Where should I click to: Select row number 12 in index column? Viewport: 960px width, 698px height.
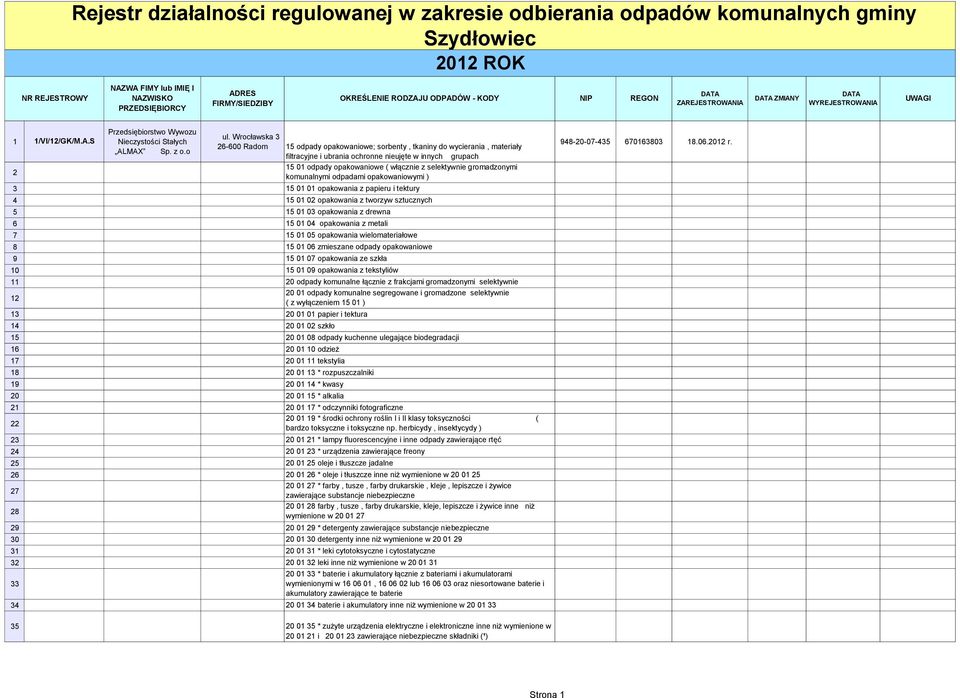click(15, 298)
